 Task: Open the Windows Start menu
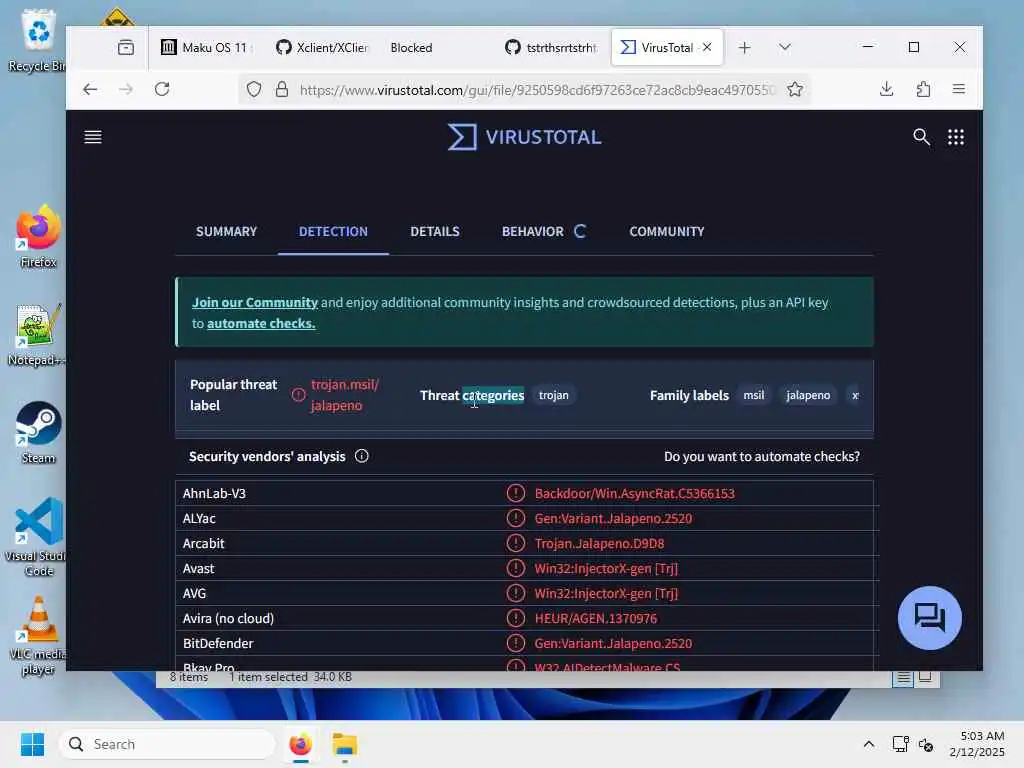click(33, 744)
